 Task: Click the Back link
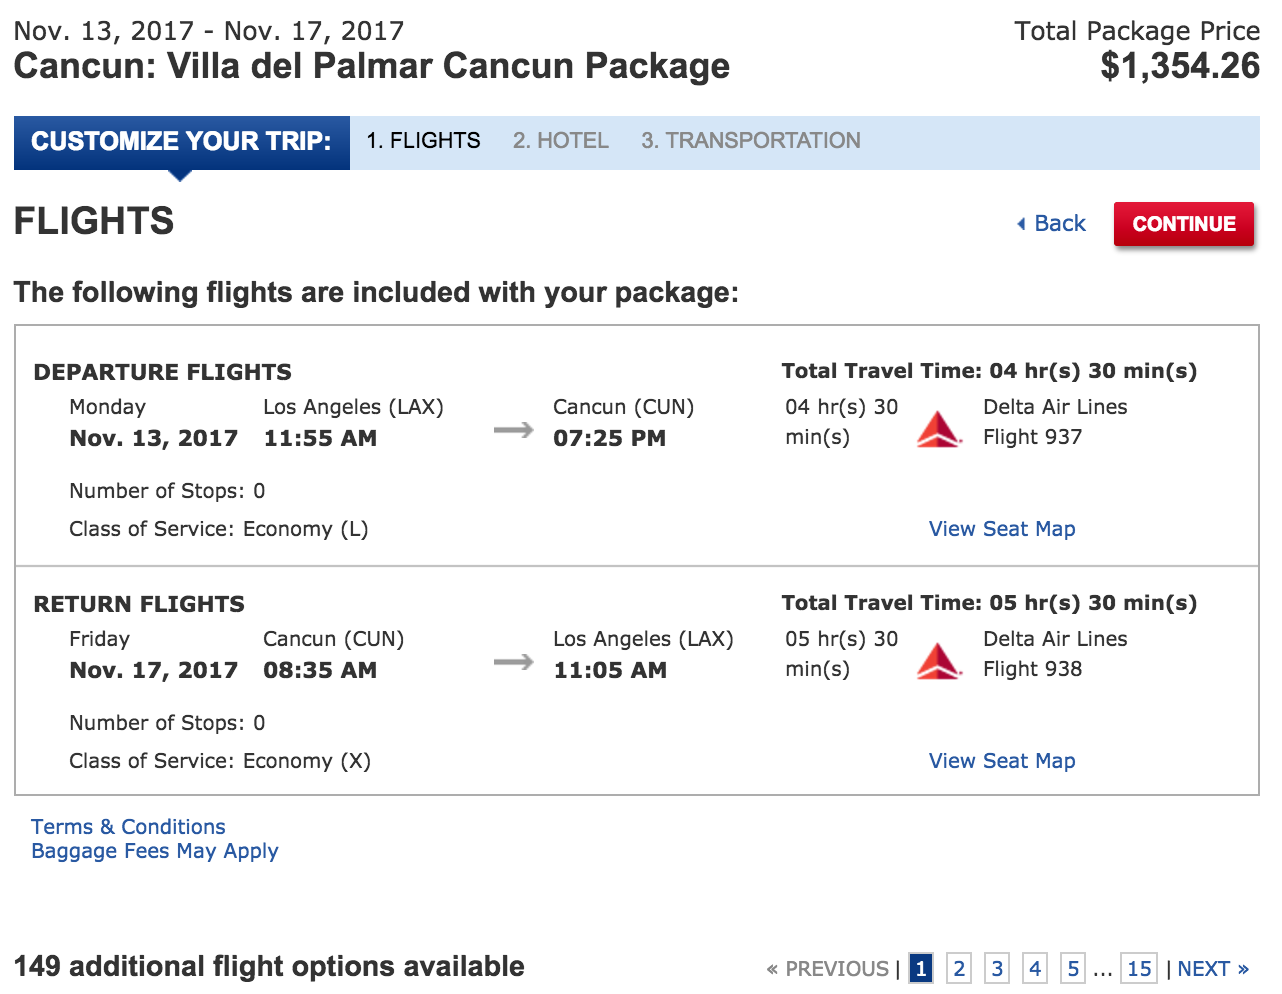1058,223
